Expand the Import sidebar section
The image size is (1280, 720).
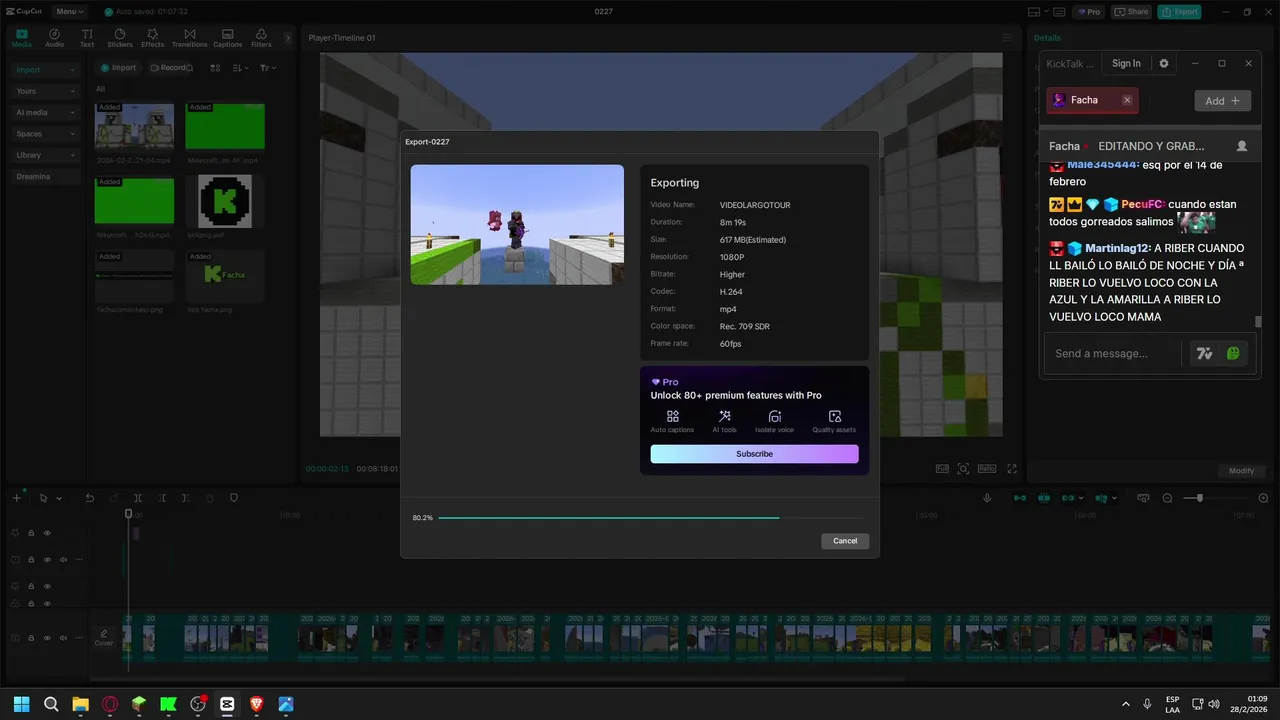pyautogui.click(x=45, y=70)
